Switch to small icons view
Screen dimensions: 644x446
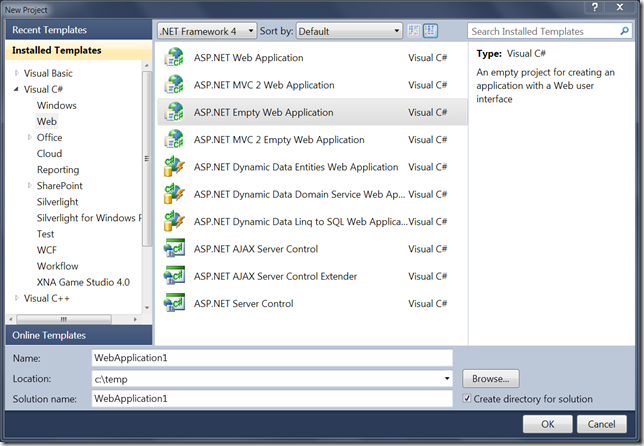(x=414, y=31)
